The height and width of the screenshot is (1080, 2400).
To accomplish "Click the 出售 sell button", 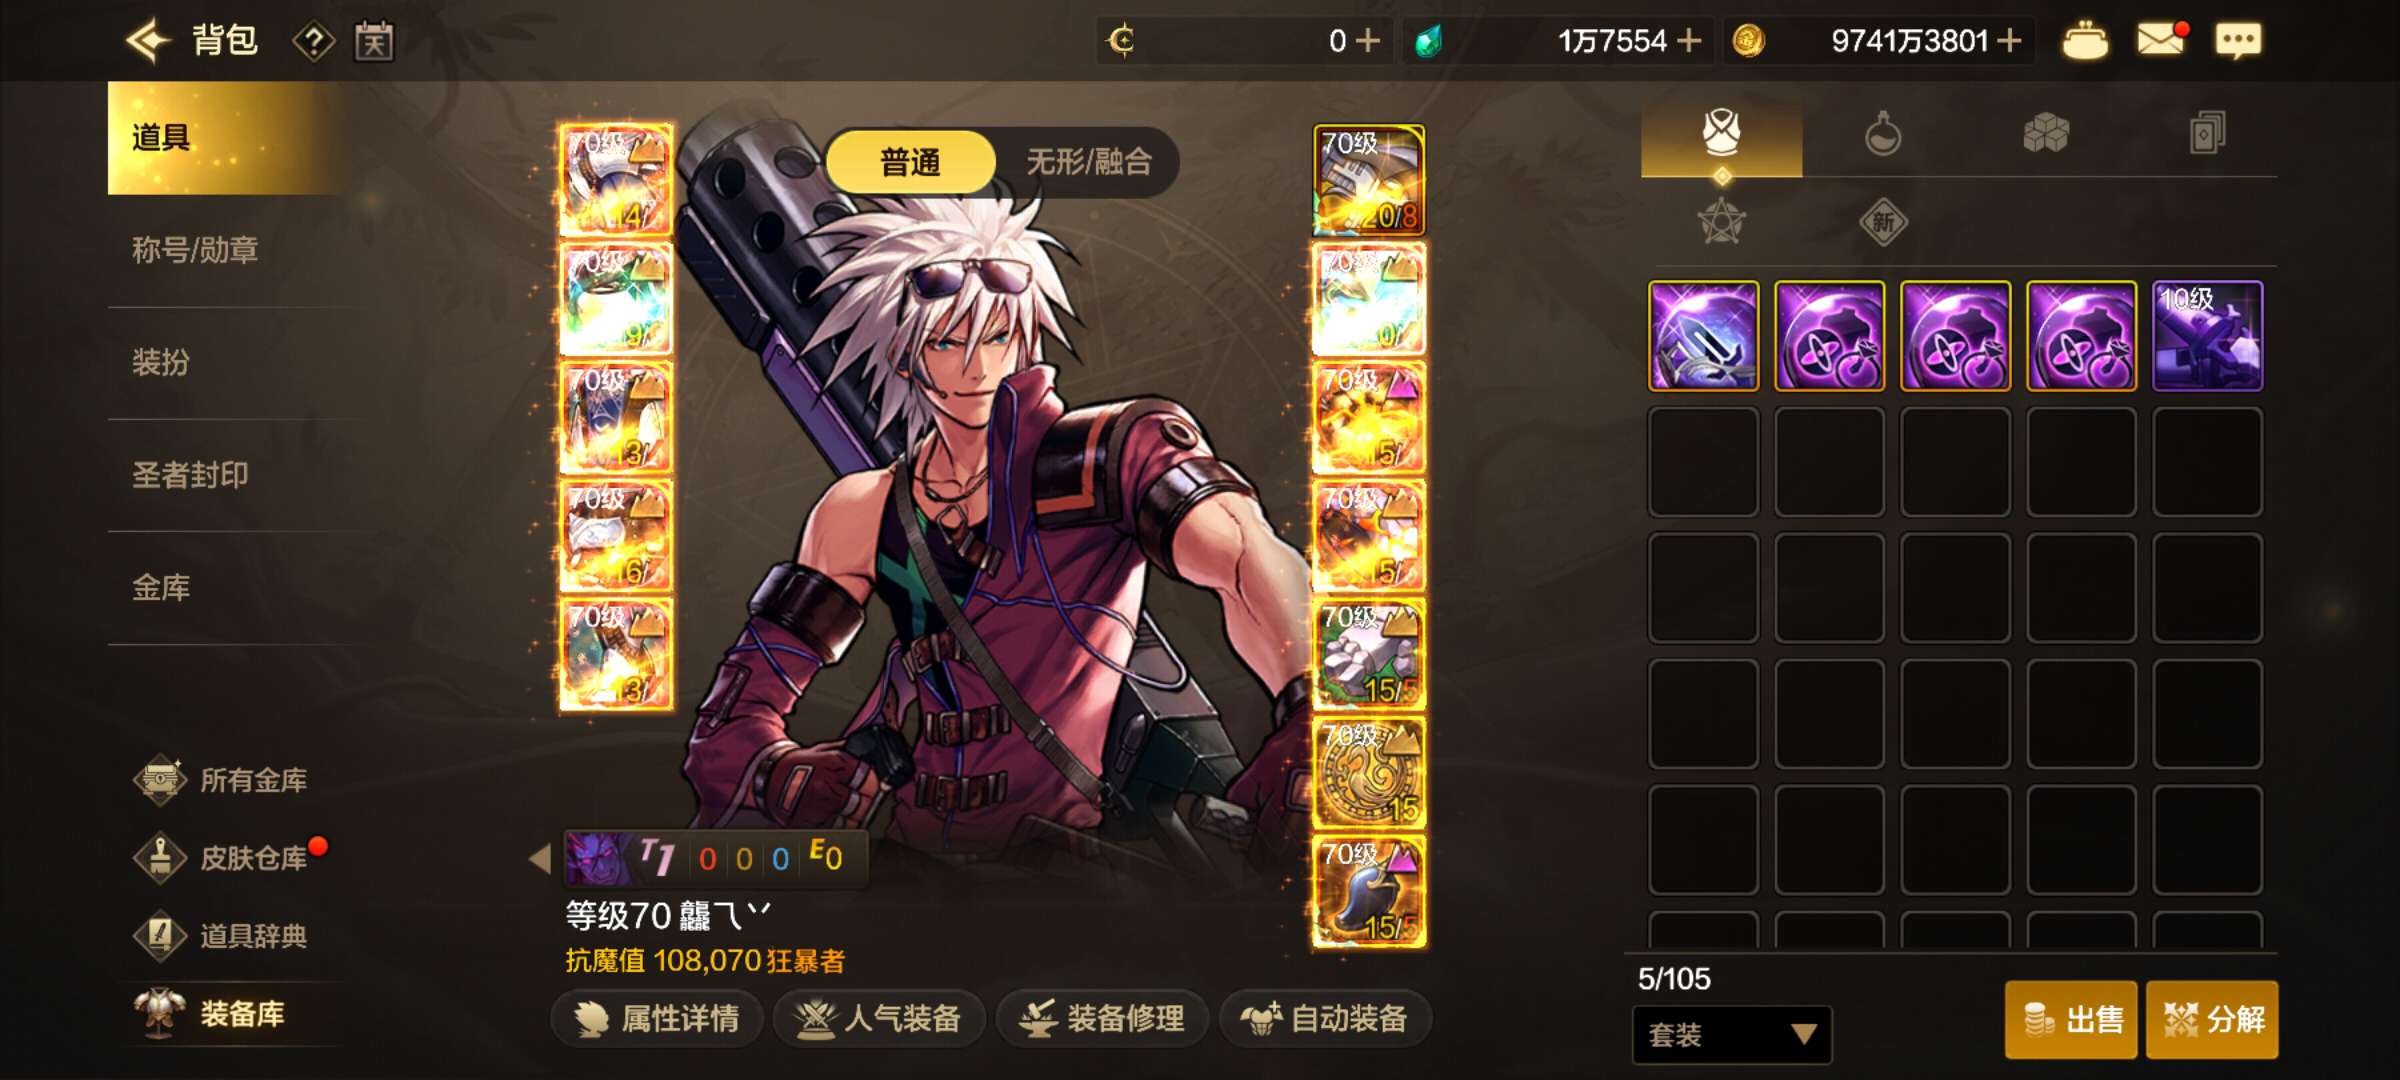I will 2071,1020.
